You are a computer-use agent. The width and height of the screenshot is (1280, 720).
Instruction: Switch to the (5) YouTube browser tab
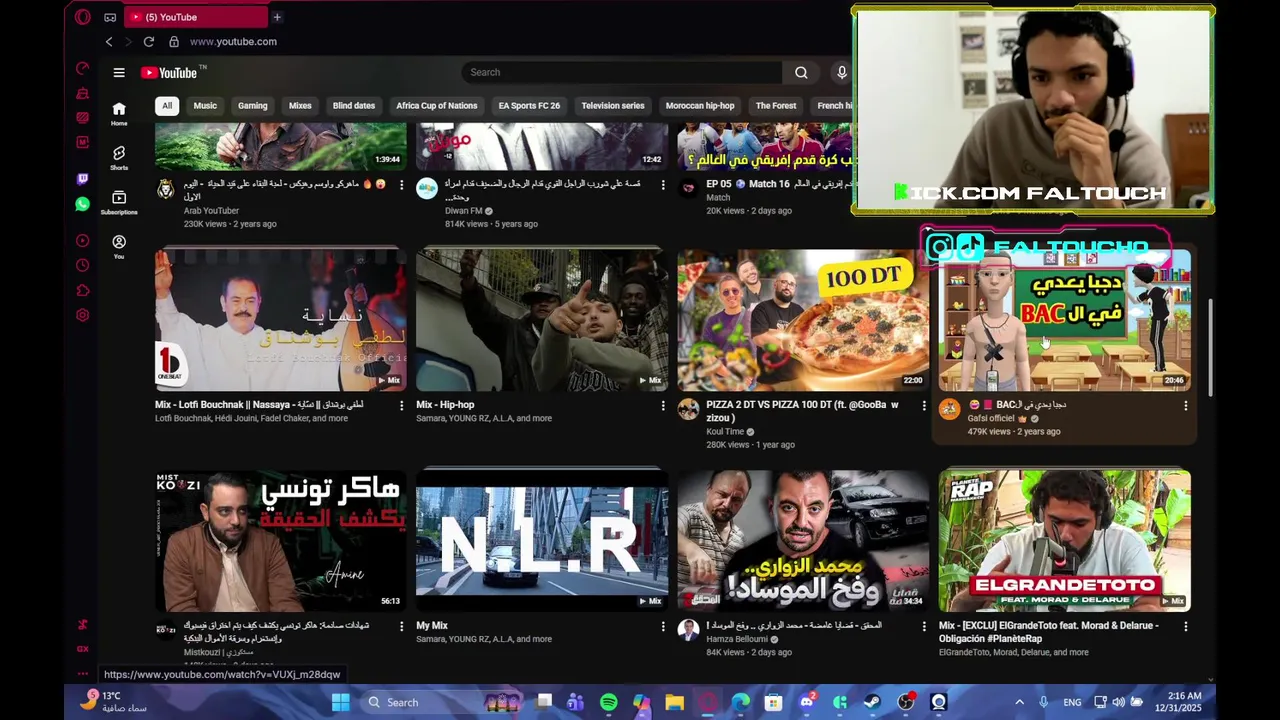point(196,17)
